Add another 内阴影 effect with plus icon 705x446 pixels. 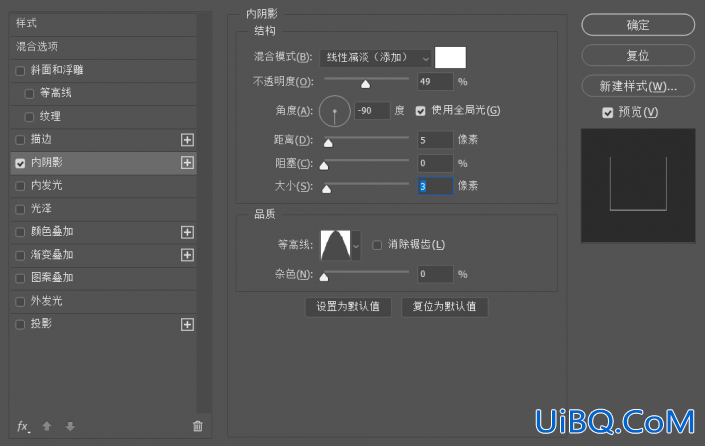click(187, 163)
